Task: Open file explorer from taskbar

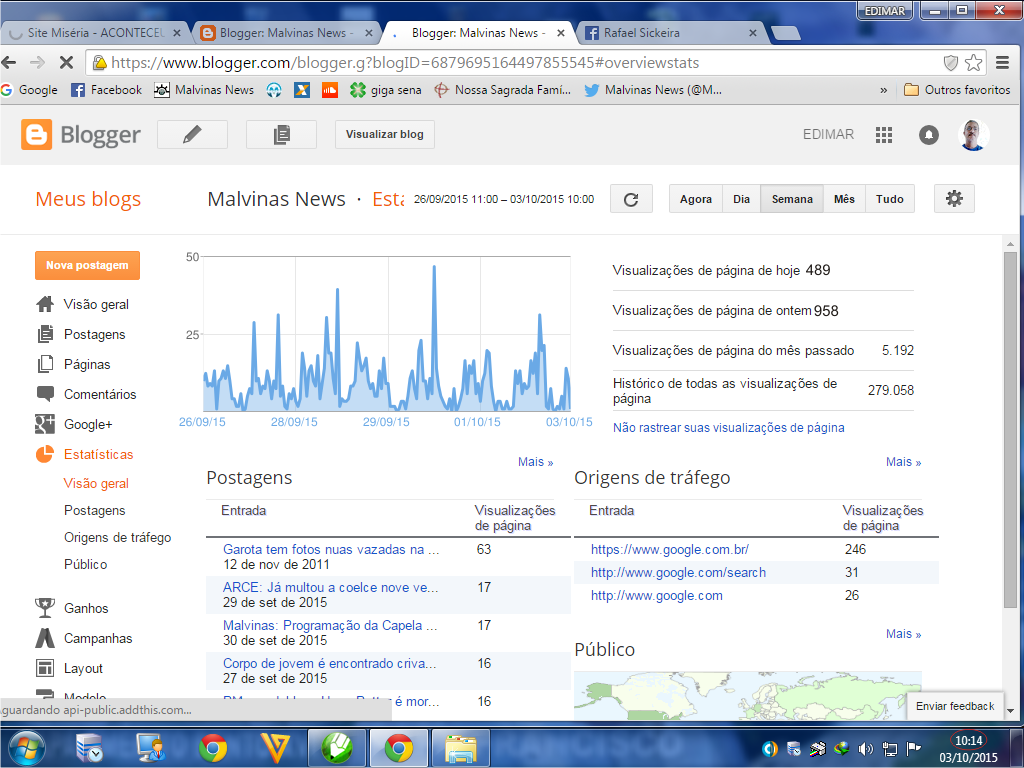Action: [x=460, y=748]
